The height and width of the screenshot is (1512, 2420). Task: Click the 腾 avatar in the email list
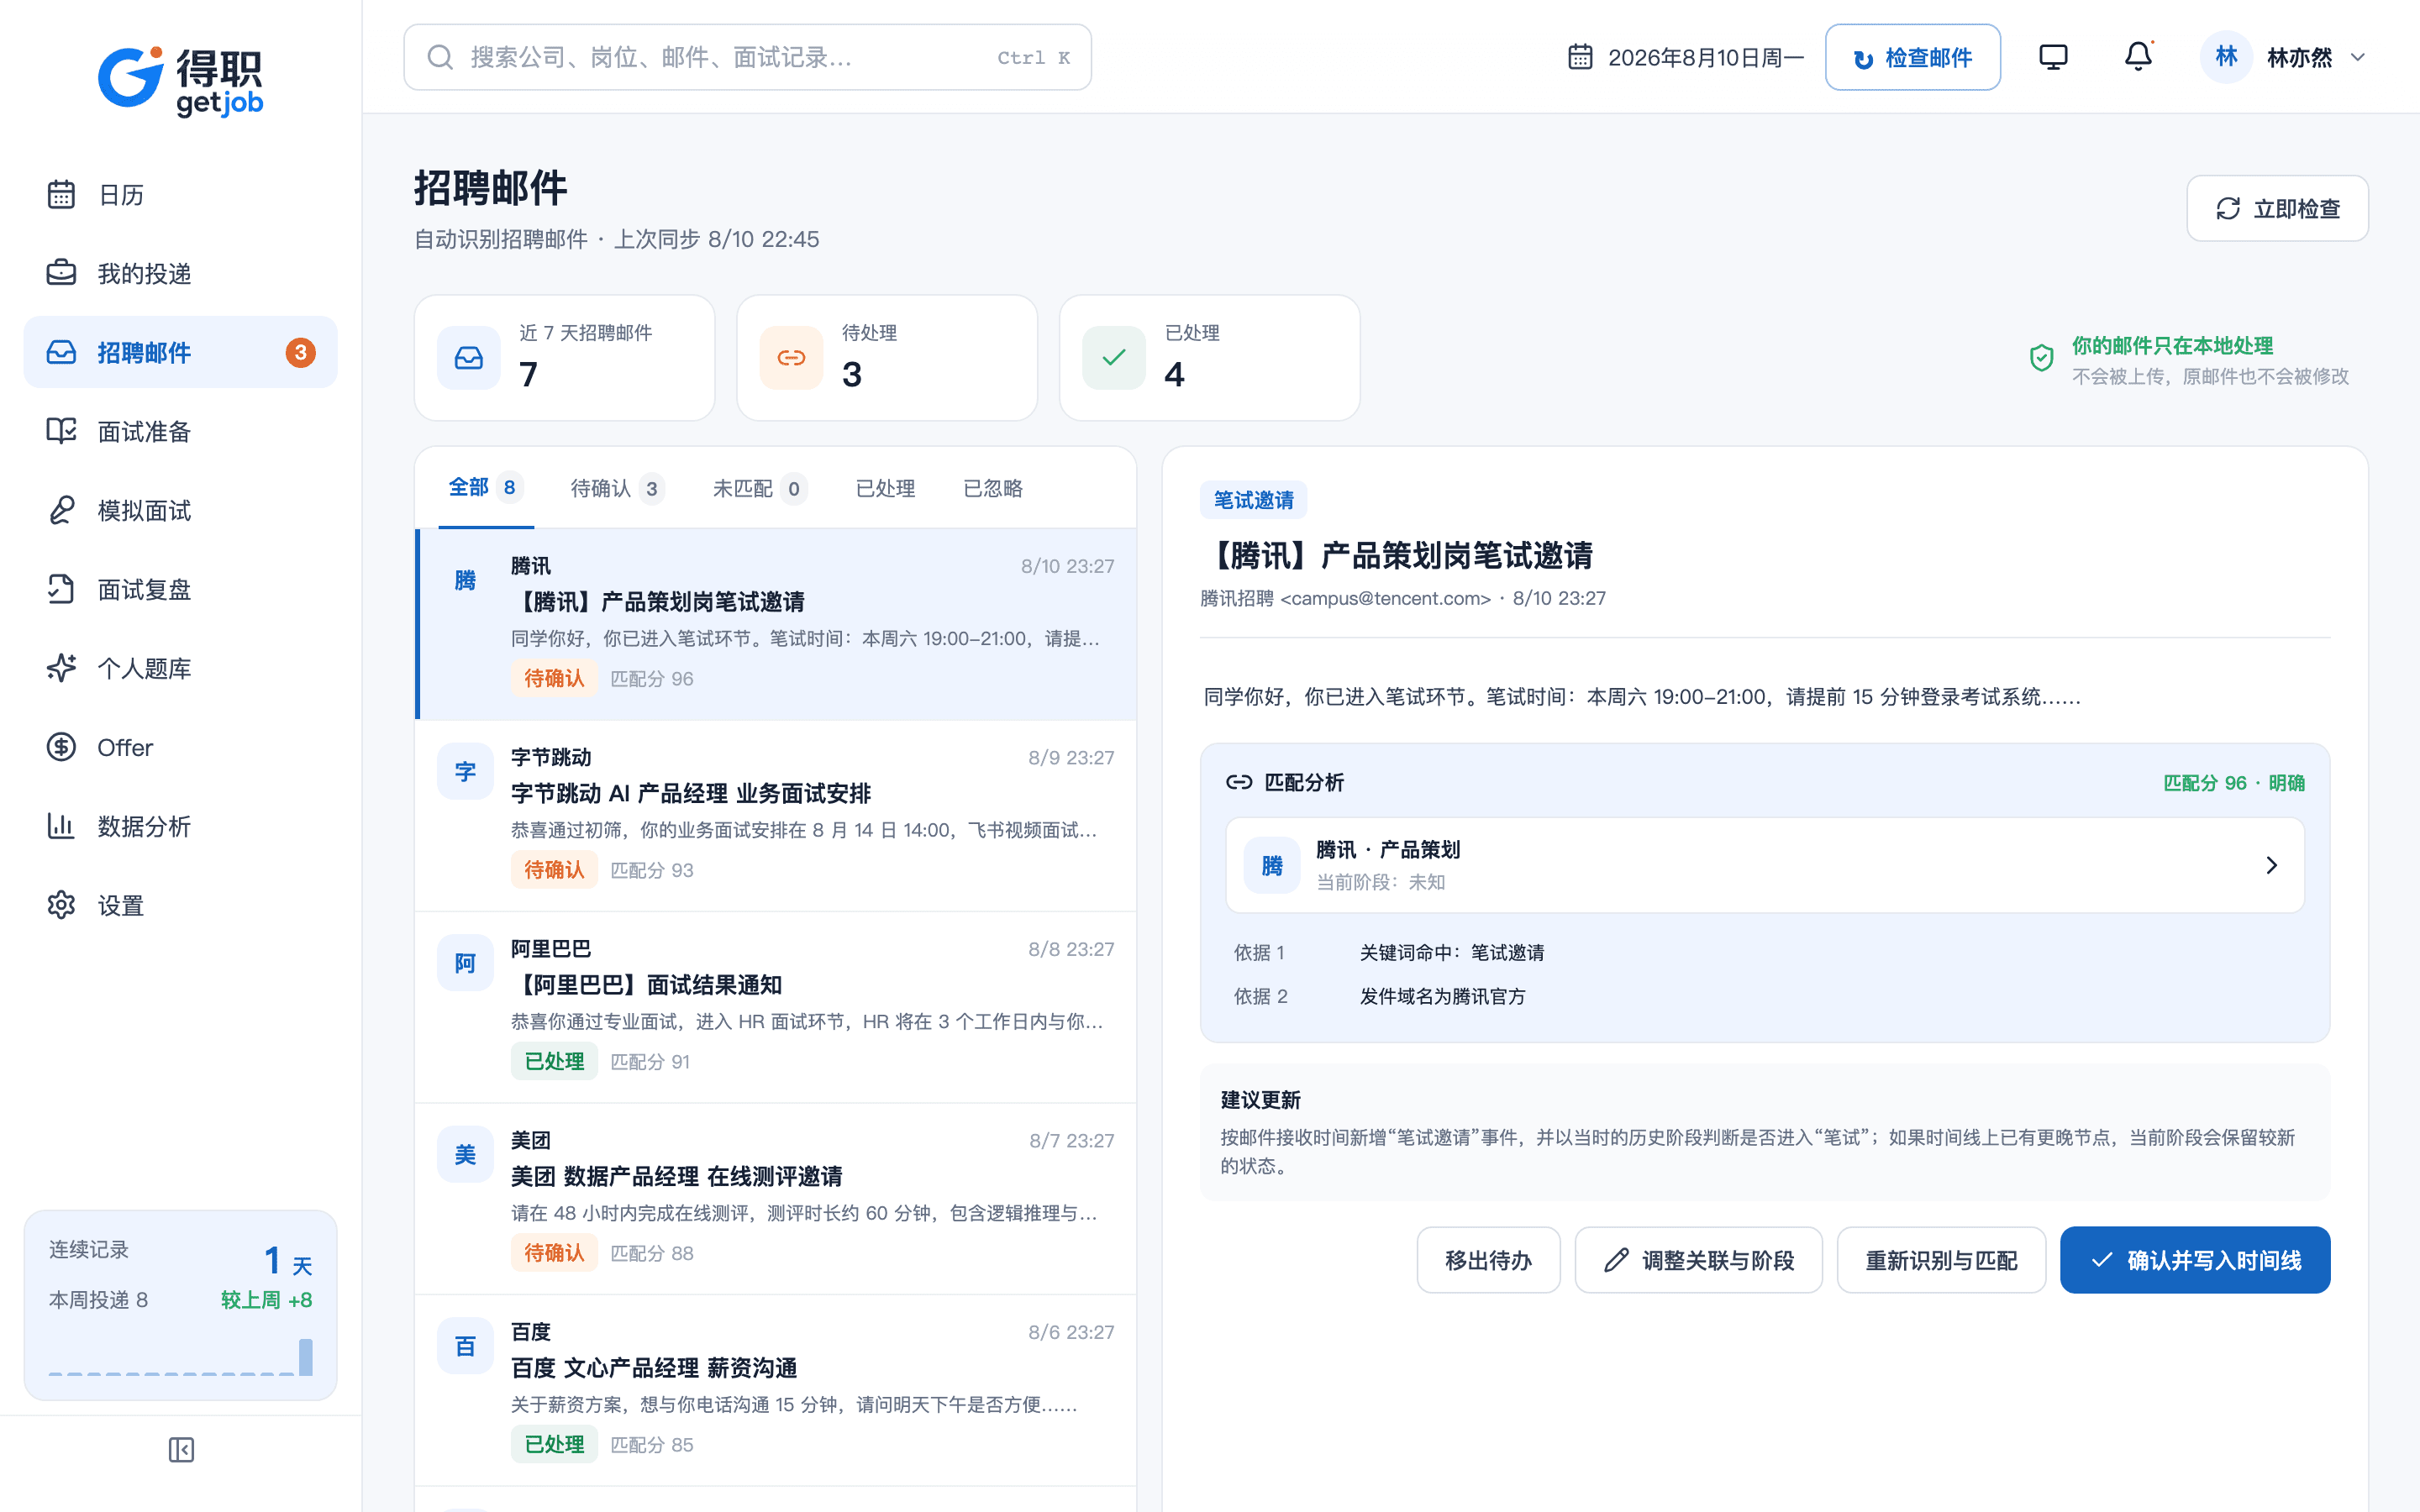pos(465,580)
